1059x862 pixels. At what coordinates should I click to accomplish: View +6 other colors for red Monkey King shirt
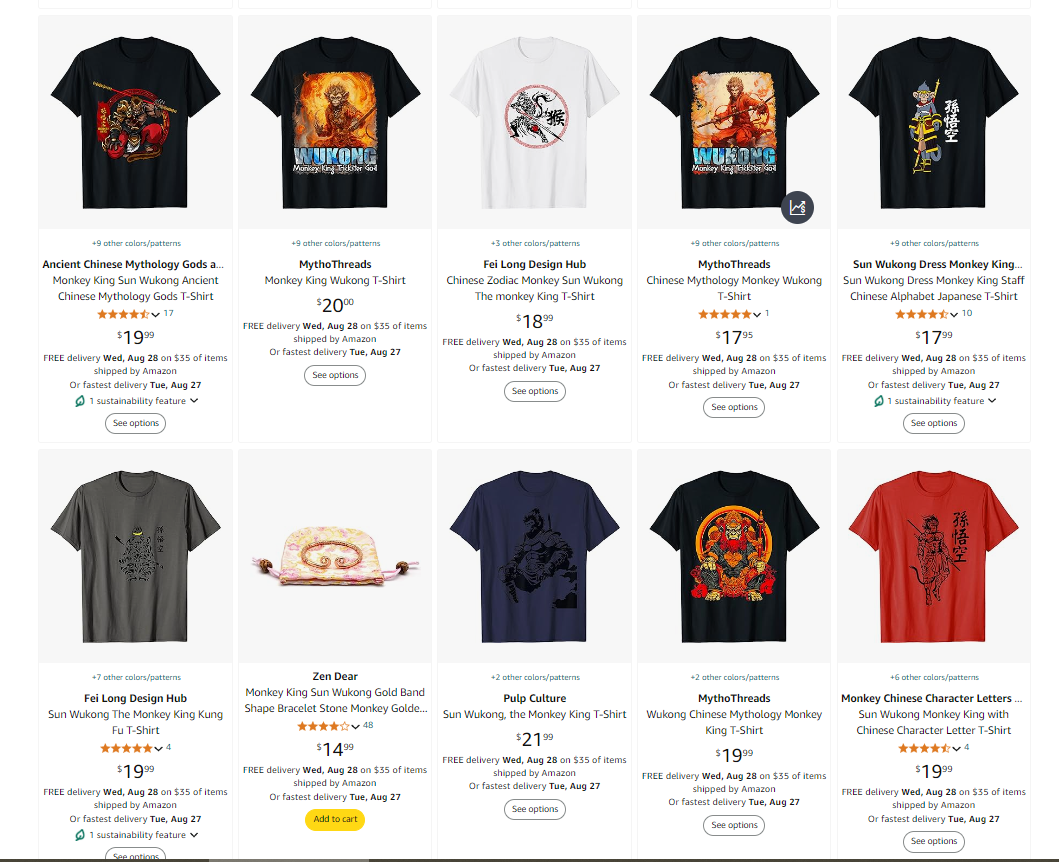(x=934, y=677)
